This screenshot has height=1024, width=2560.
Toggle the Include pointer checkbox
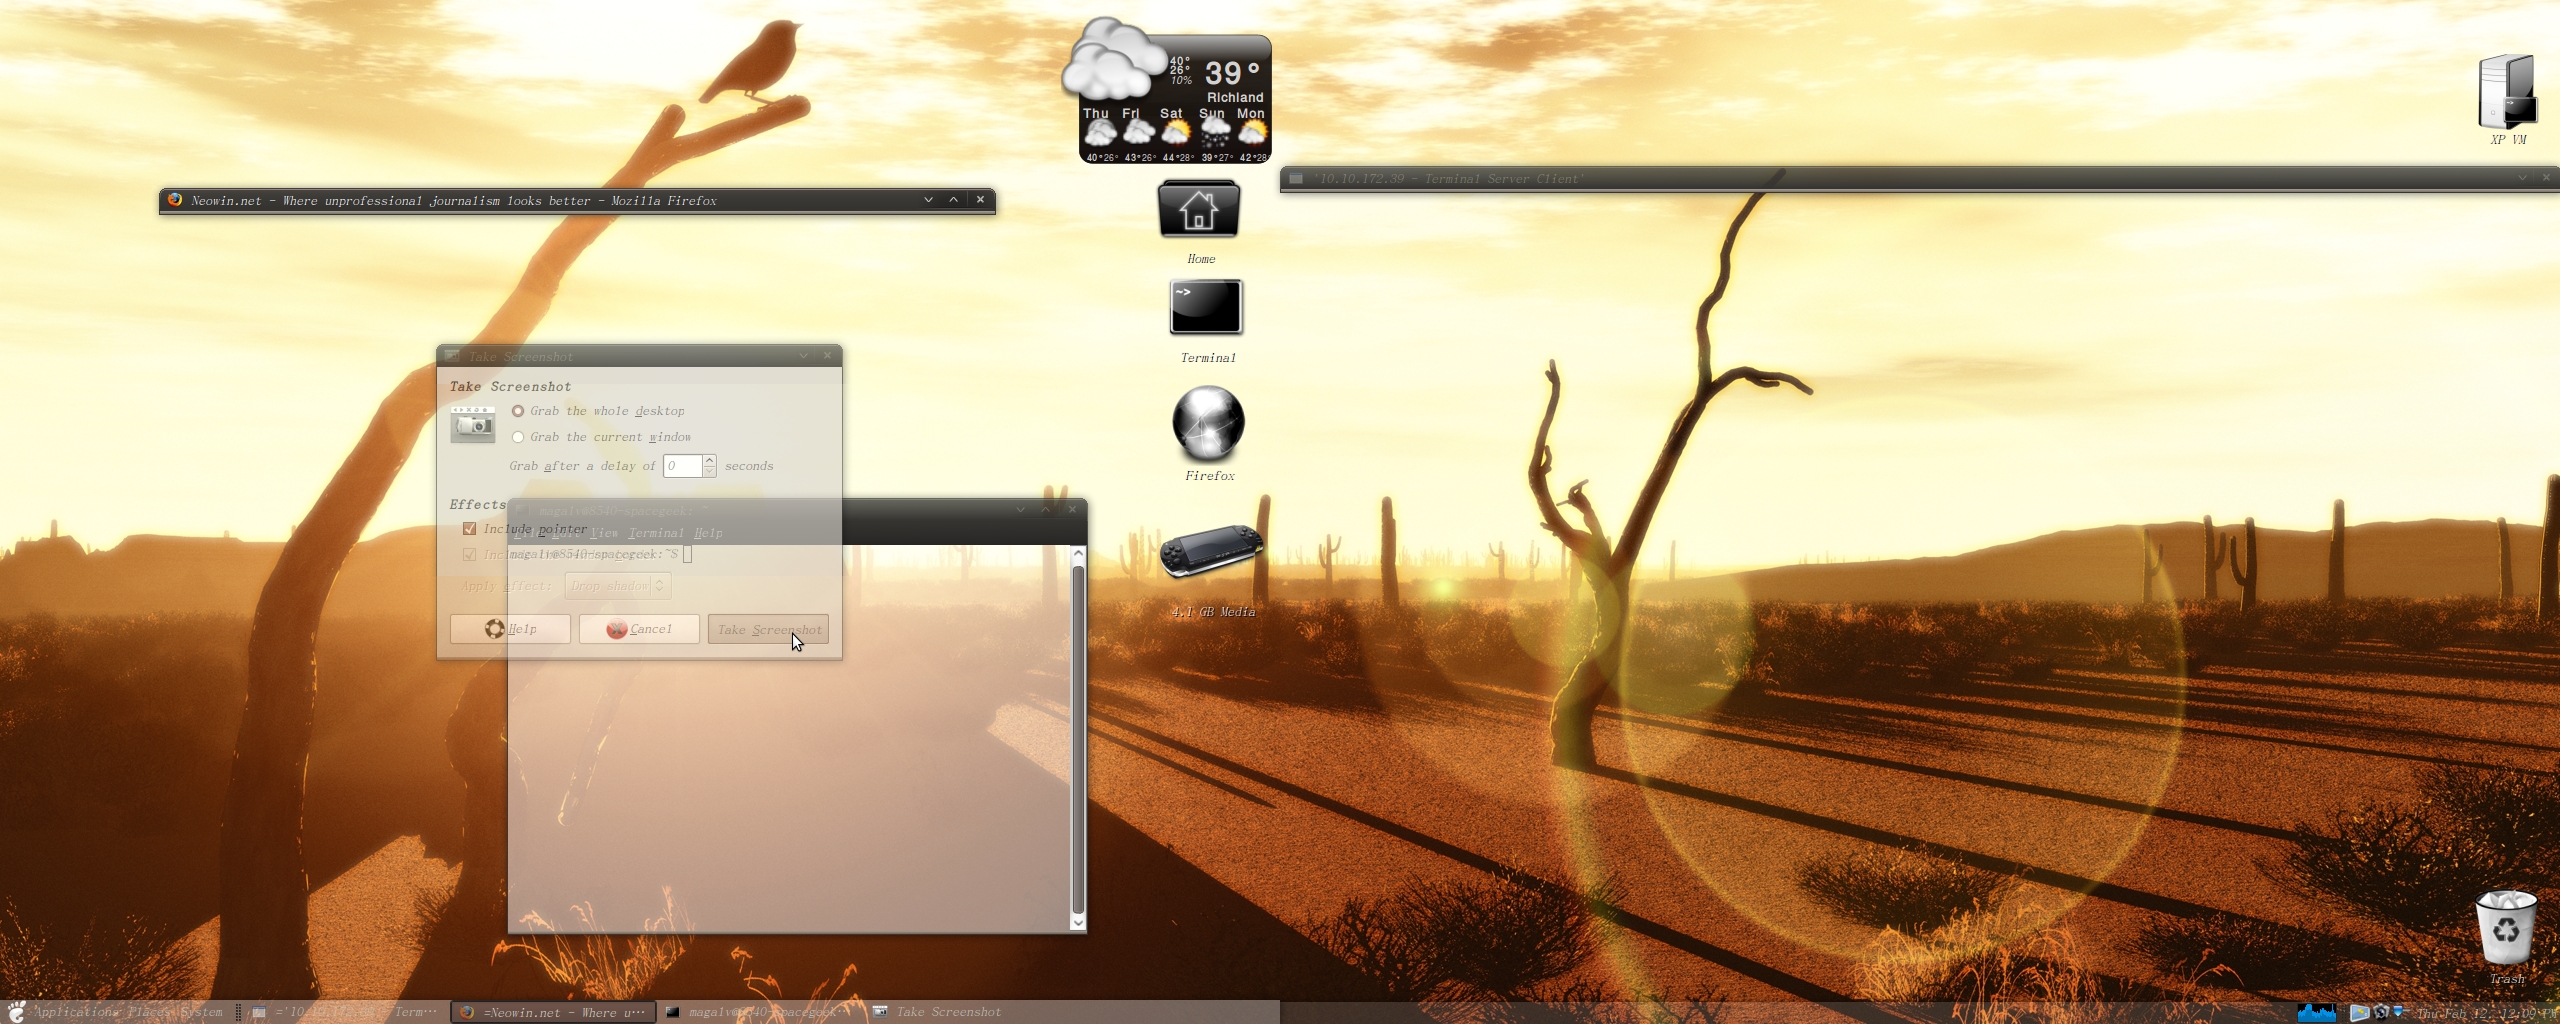pos(469,529)
